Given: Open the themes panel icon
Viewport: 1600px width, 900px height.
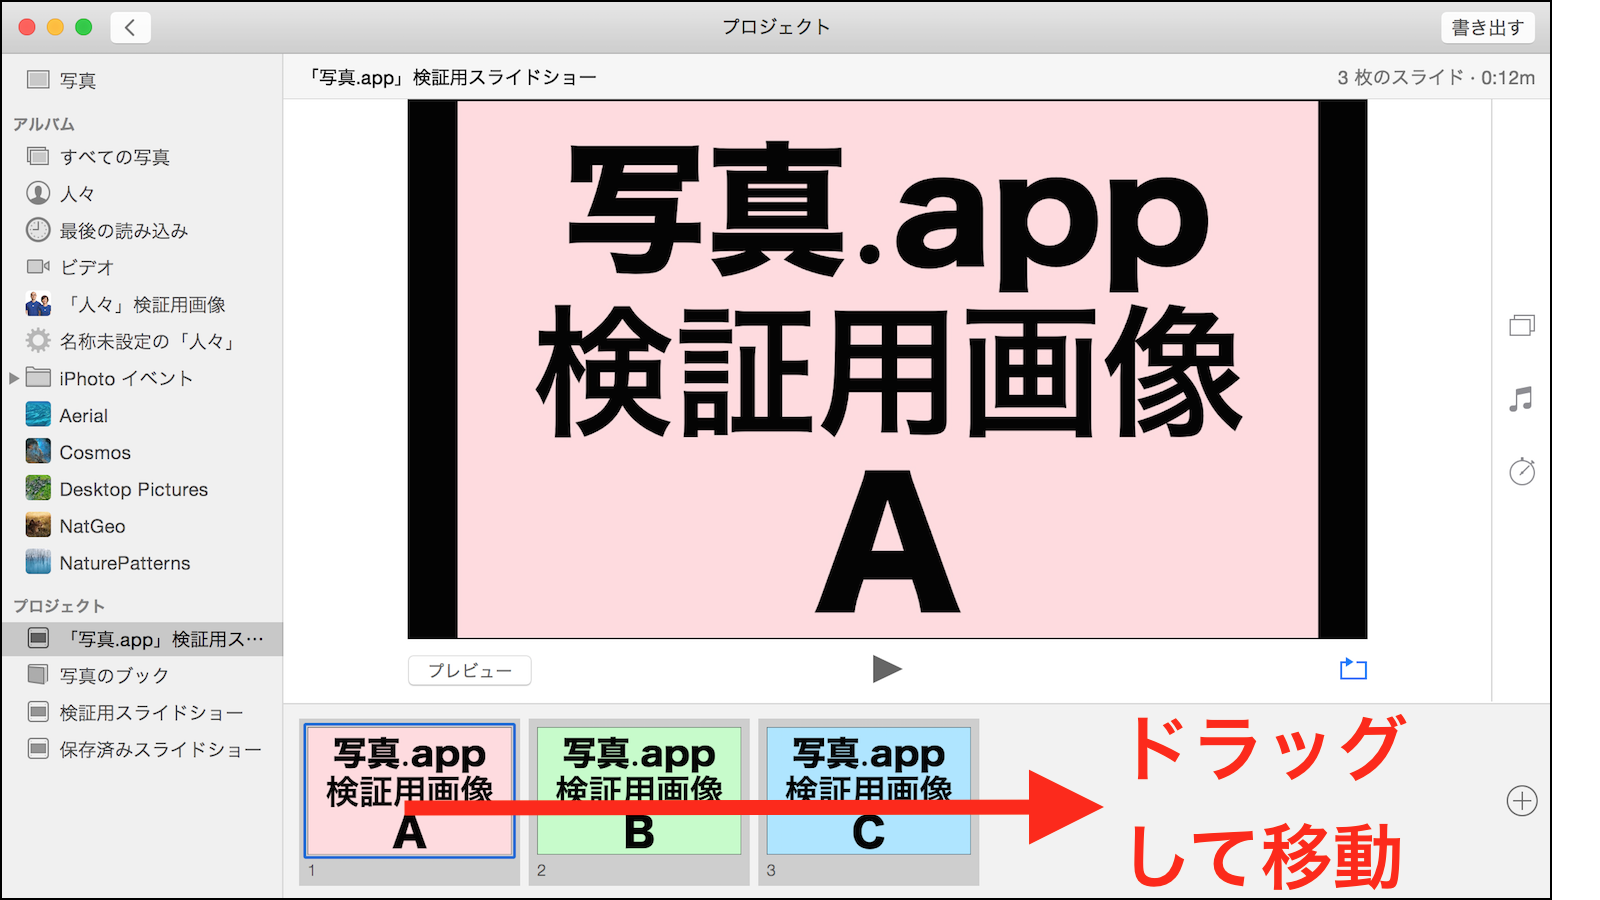Looking at the screenshot, I should [x=1521, y=325].
